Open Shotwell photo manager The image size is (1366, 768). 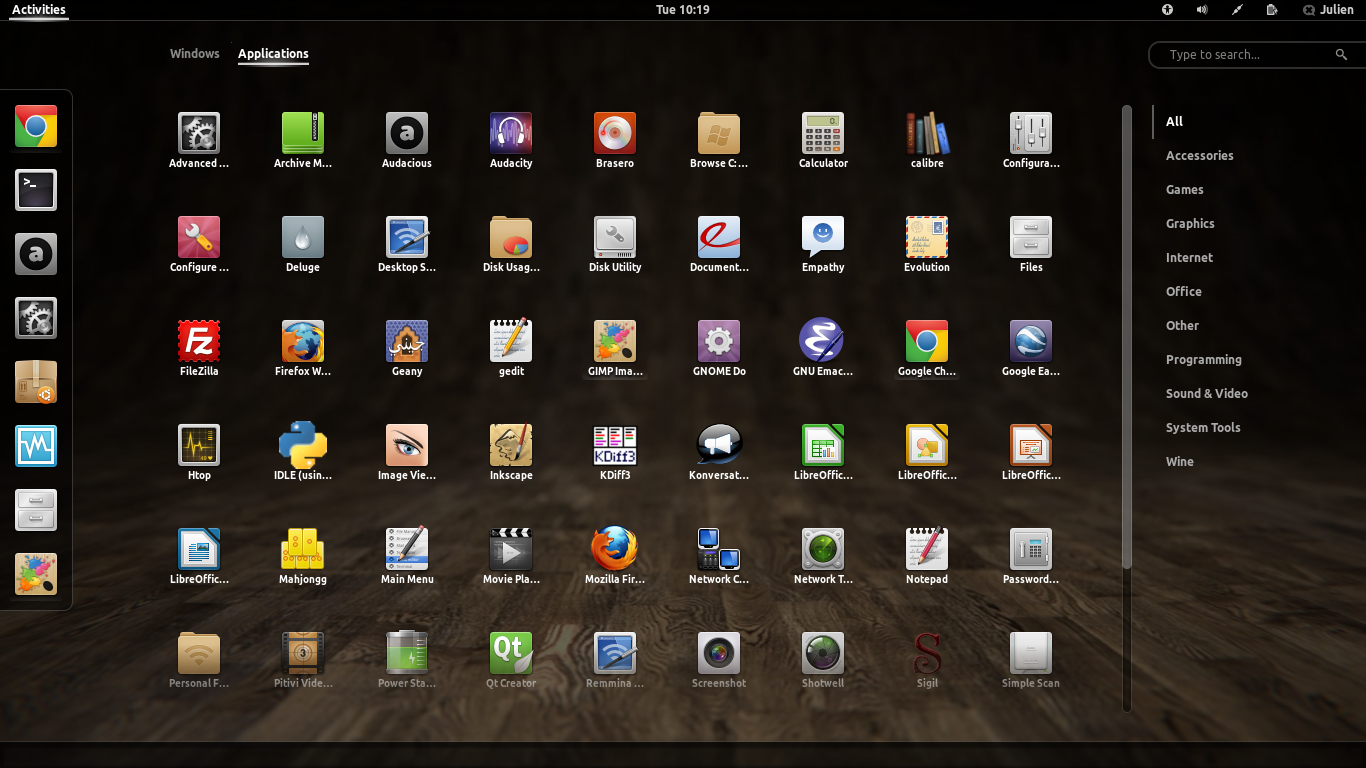823,660
